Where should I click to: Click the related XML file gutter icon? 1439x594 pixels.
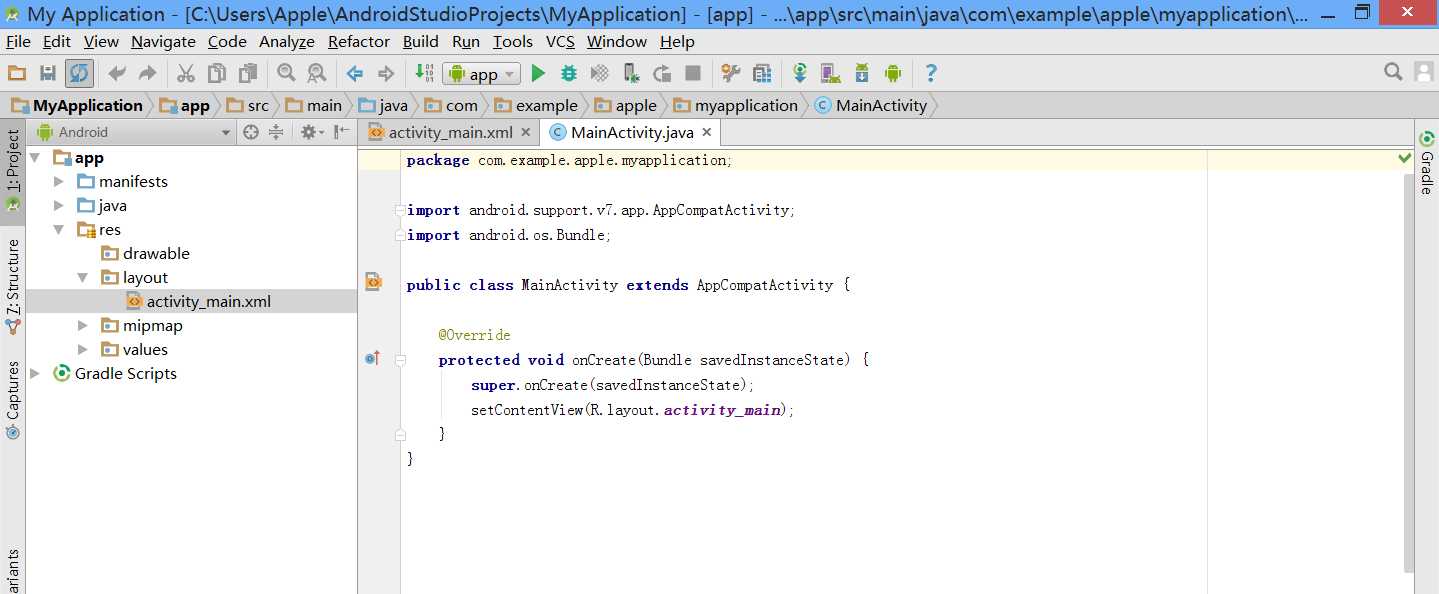click(x=373, y=283)
